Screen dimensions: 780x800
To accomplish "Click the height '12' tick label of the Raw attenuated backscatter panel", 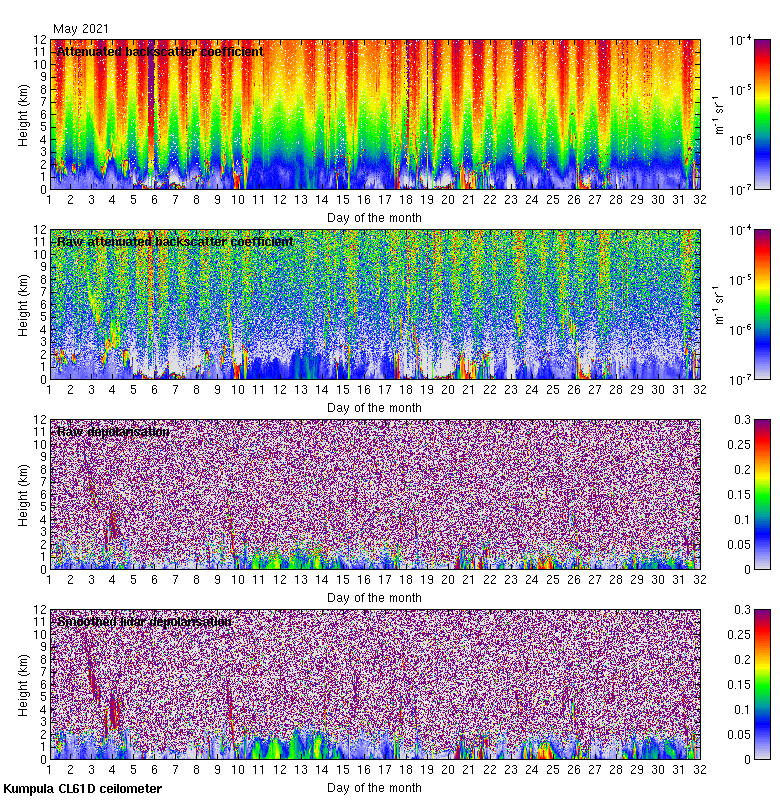I will pos(40,230).
